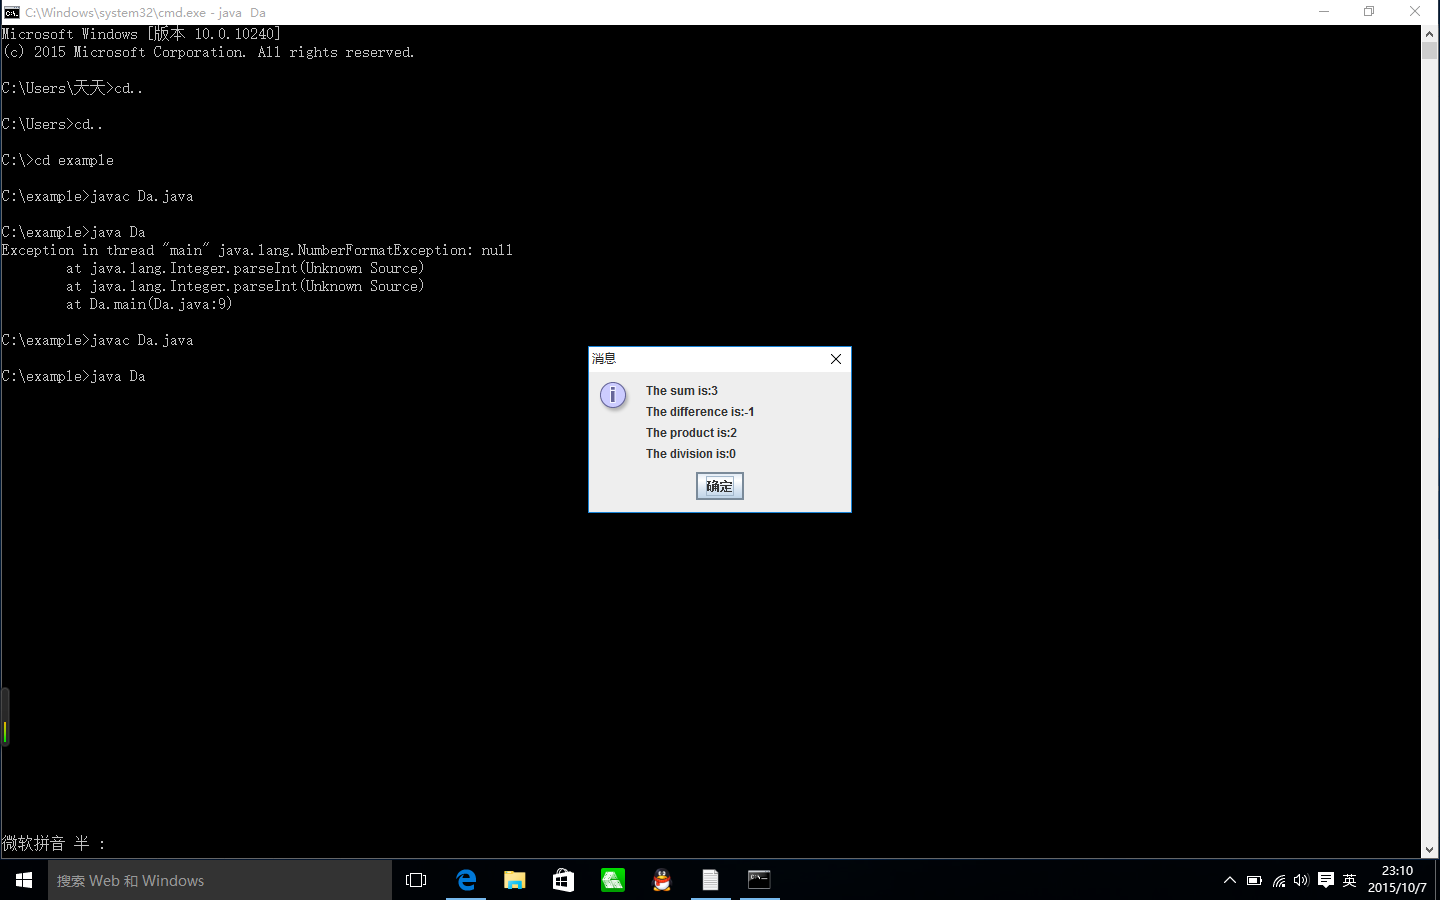
Task: Minimize the cmd.exe window
Action: pos(1324,12)
